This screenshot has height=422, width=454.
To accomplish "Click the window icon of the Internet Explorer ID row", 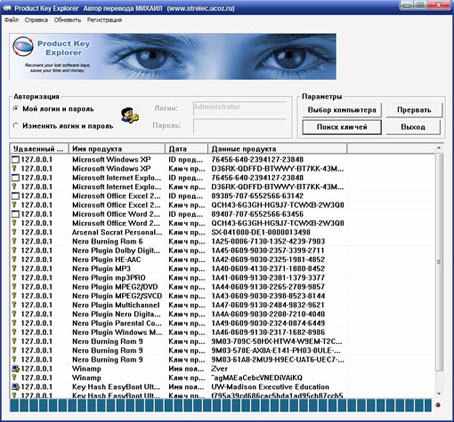I will click(15, 178).
